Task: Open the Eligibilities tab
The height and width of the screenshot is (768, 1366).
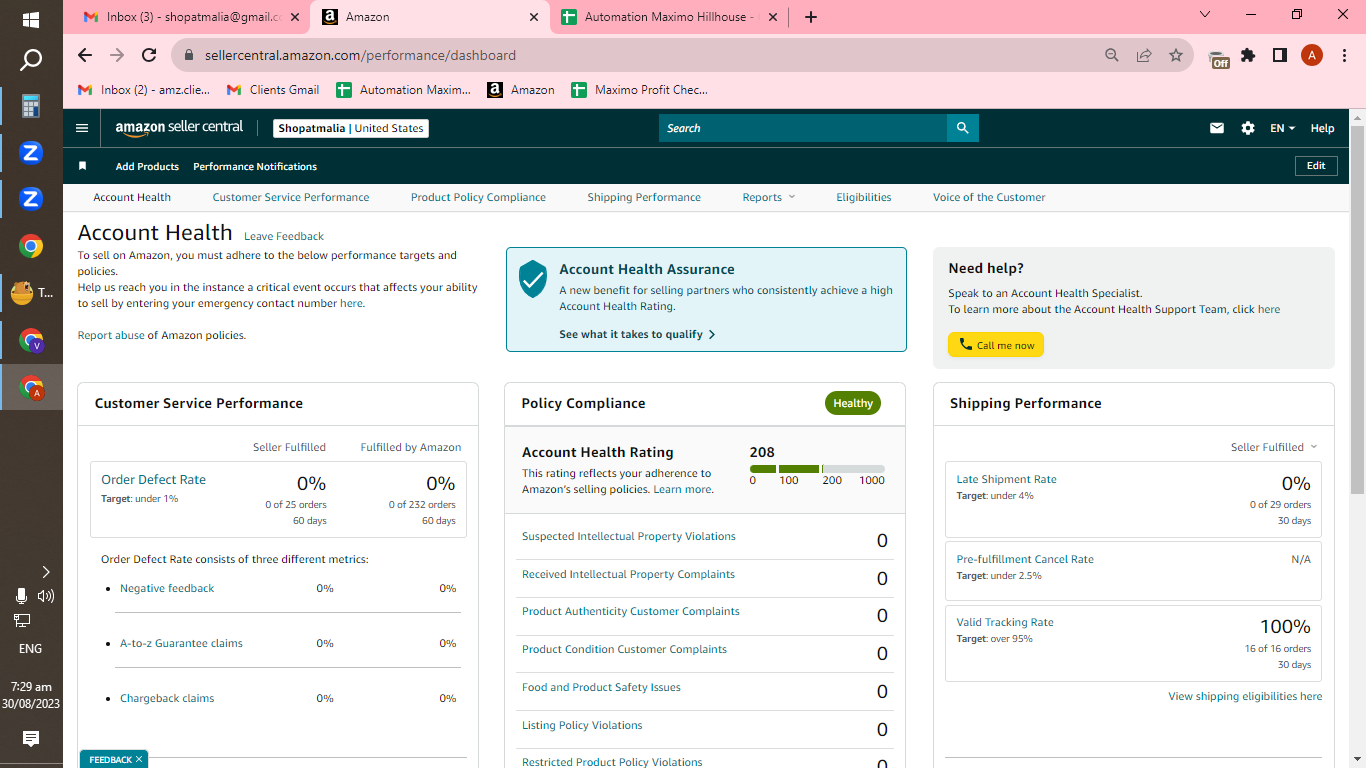Action: coord(864,197)
